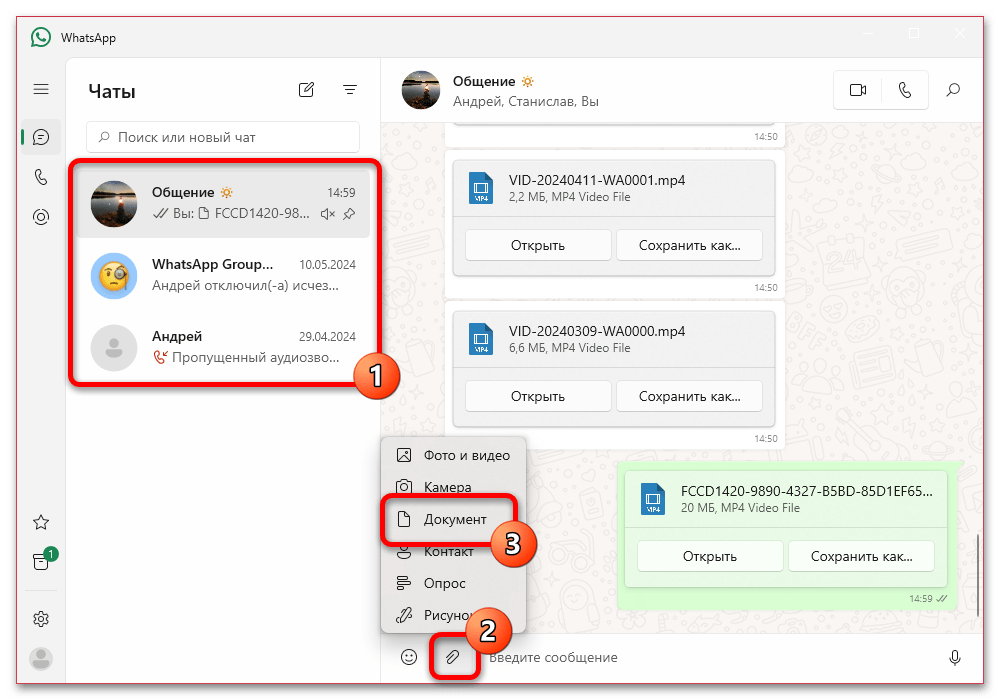Screen dimensions: 1000x700
Task: Click the search or new chat field
Action: (223, 137)
